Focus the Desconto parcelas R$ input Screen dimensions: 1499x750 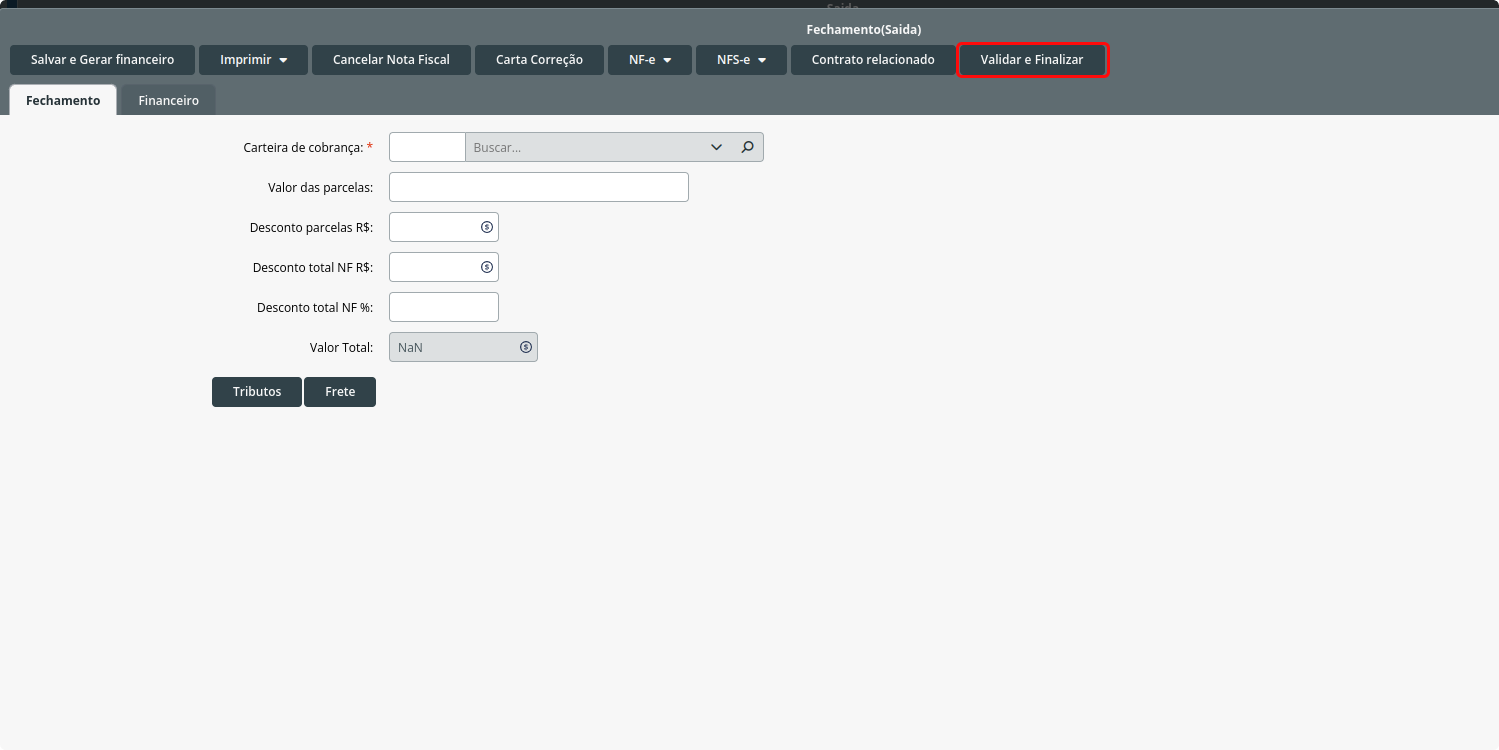(444, 227)
